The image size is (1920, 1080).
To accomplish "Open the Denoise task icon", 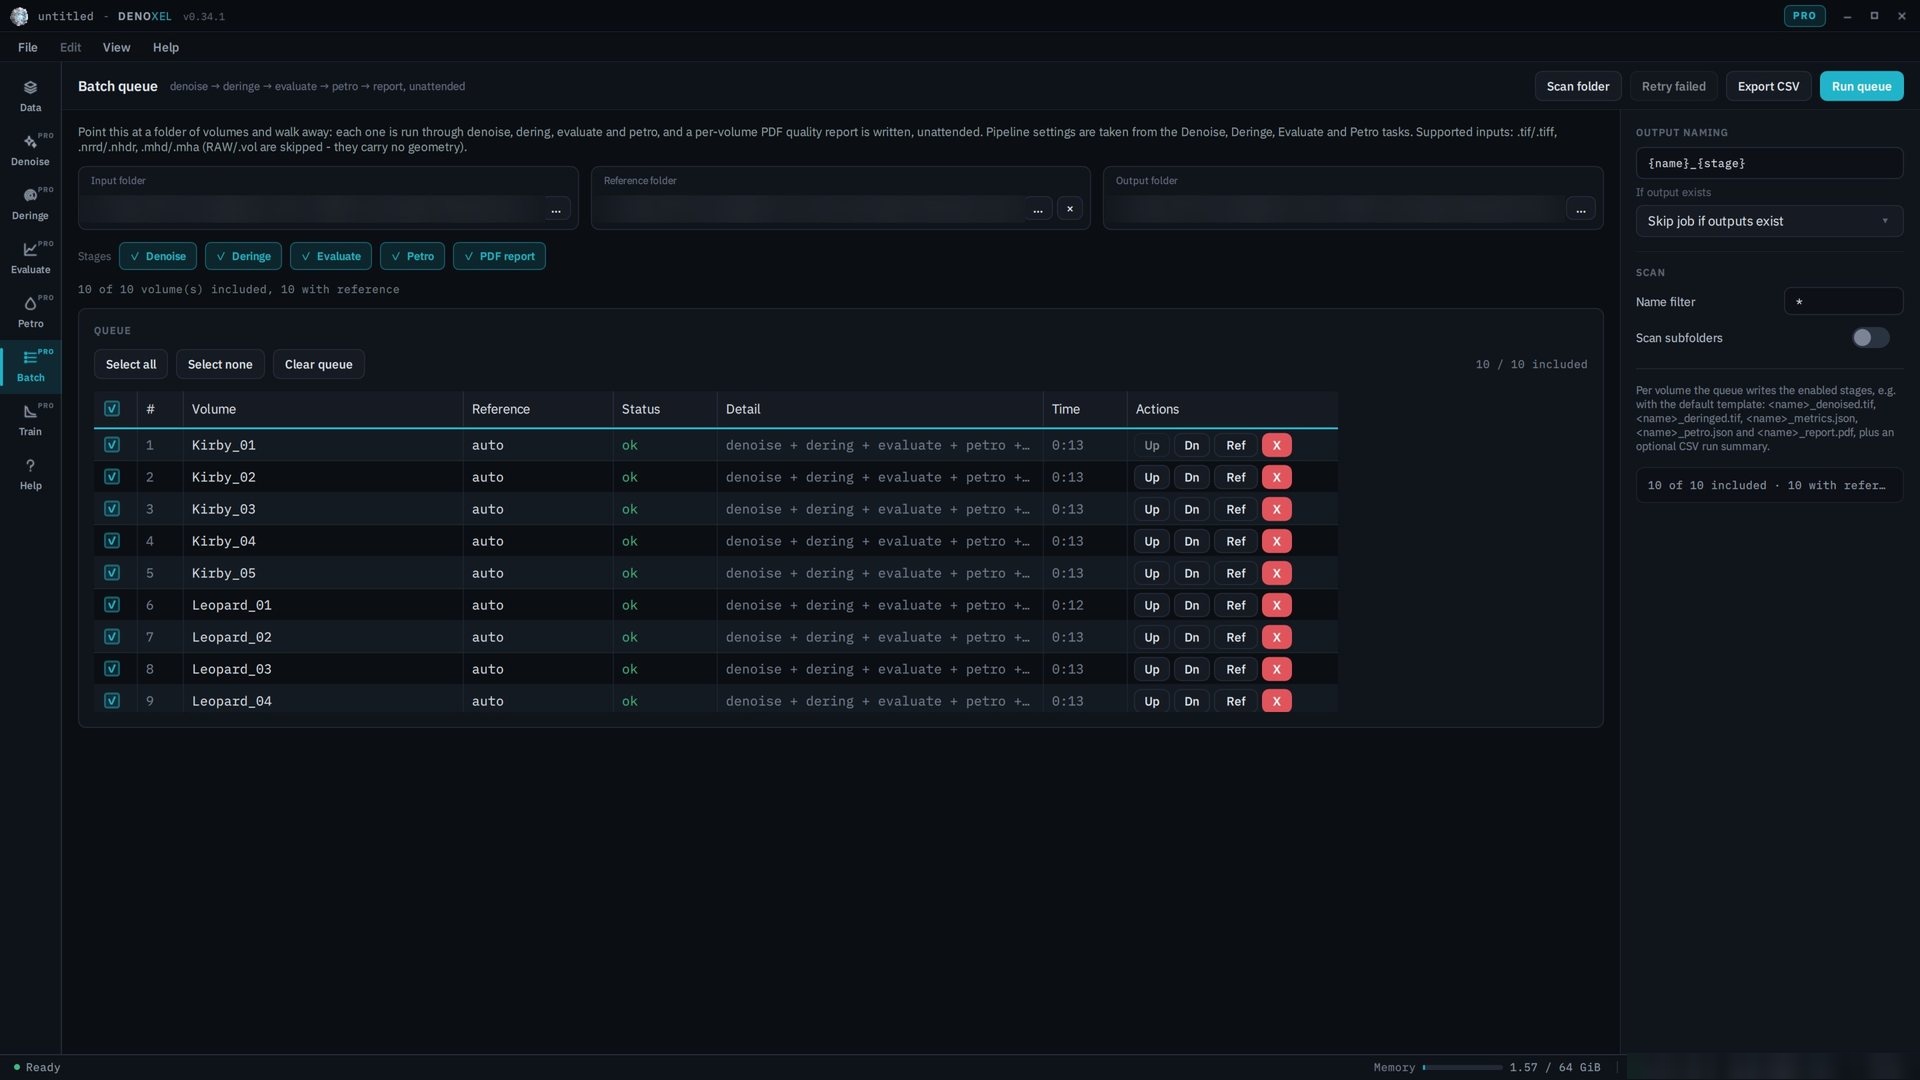I will tap(30, 150).
